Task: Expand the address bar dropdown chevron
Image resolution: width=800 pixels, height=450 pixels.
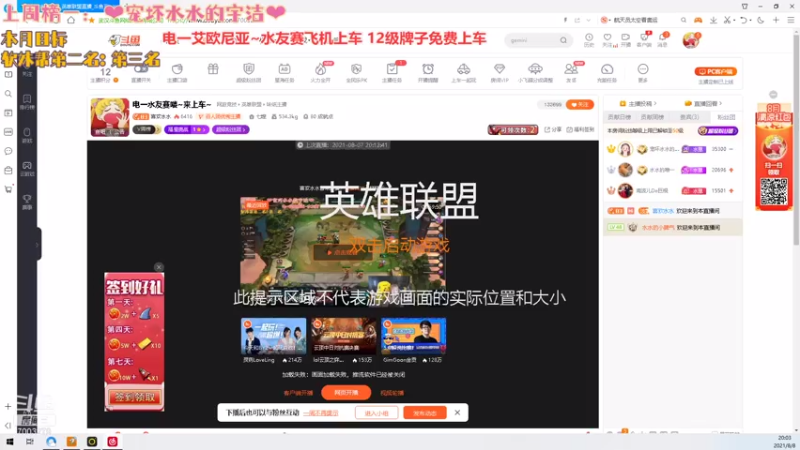Action: [x=588, y=20]
